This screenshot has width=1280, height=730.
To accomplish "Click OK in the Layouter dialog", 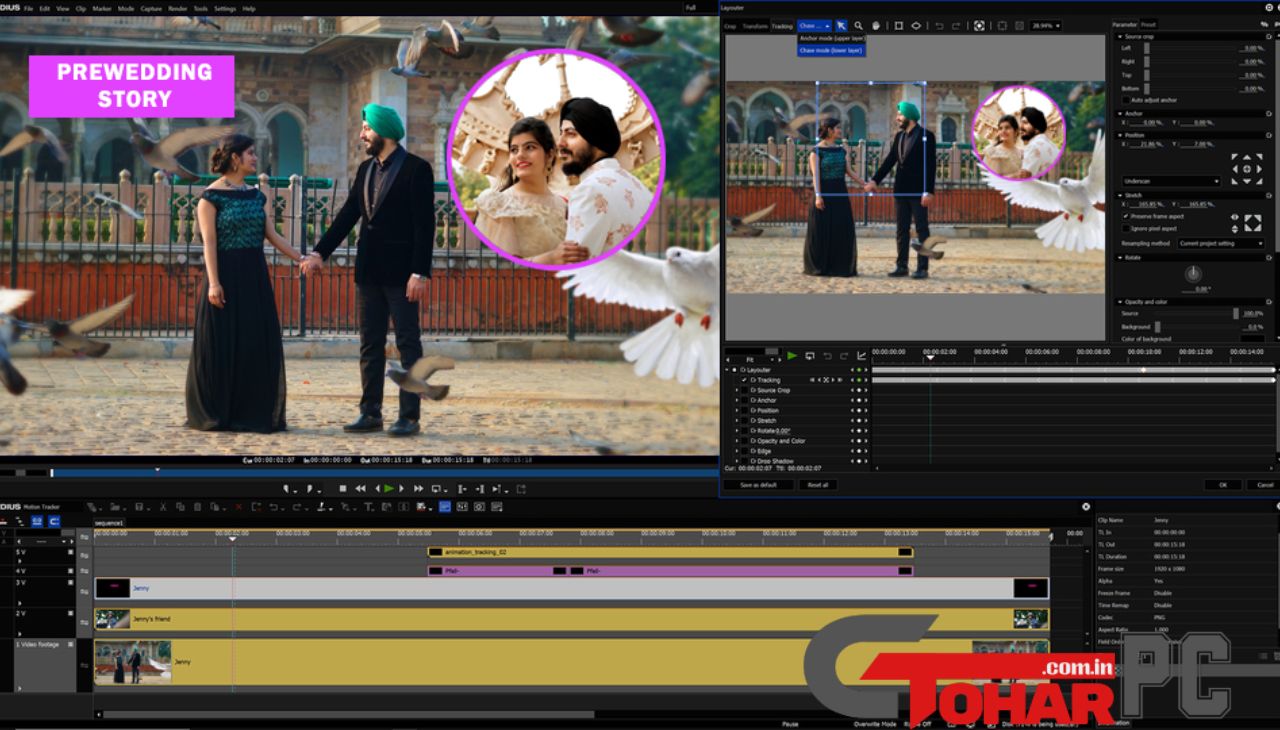I will 1222,485.
